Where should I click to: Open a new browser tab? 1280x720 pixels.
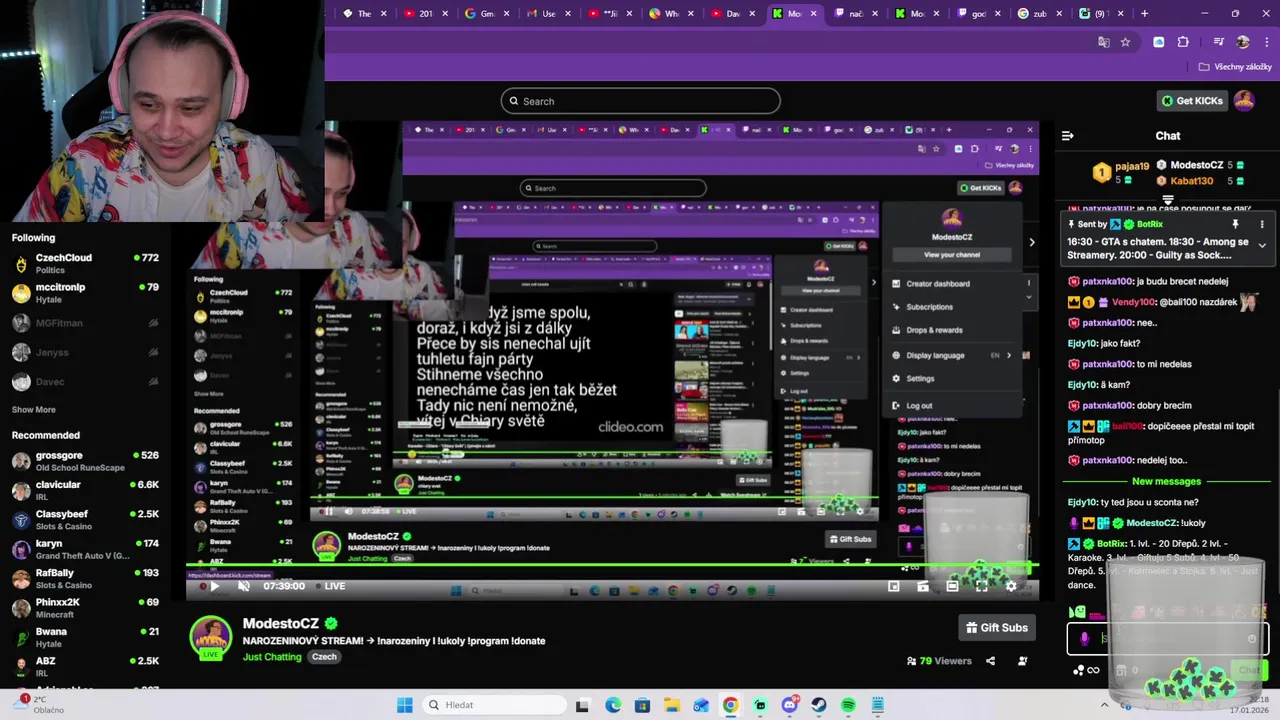(1144, 14)
